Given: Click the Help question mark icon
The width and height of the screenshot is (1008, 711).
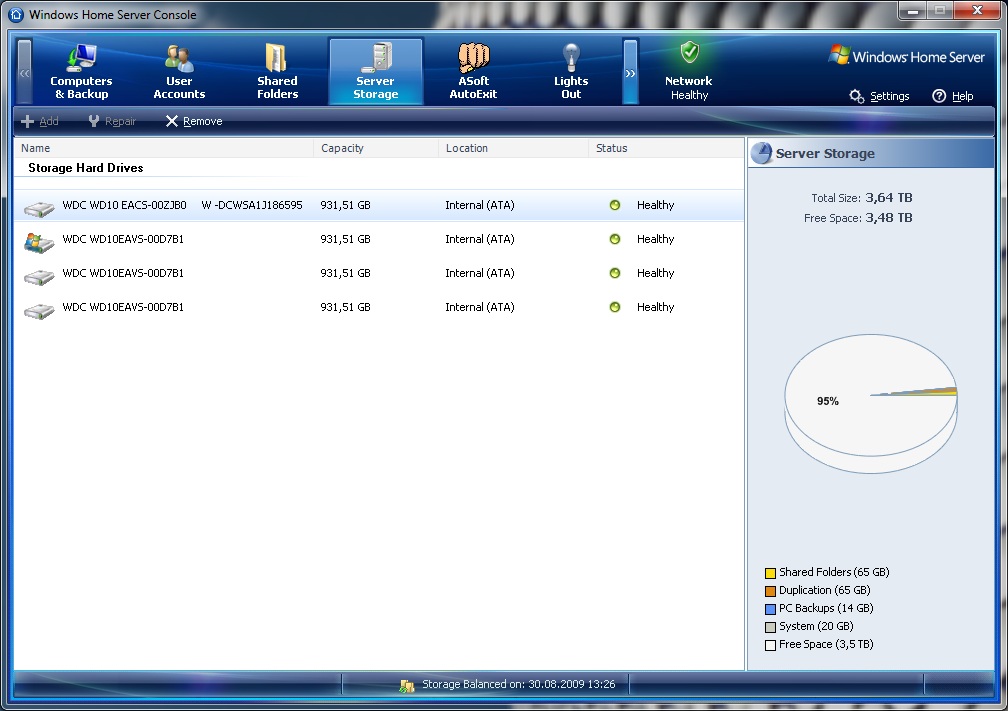Looking at the screenshot, I should click(939, 96).
